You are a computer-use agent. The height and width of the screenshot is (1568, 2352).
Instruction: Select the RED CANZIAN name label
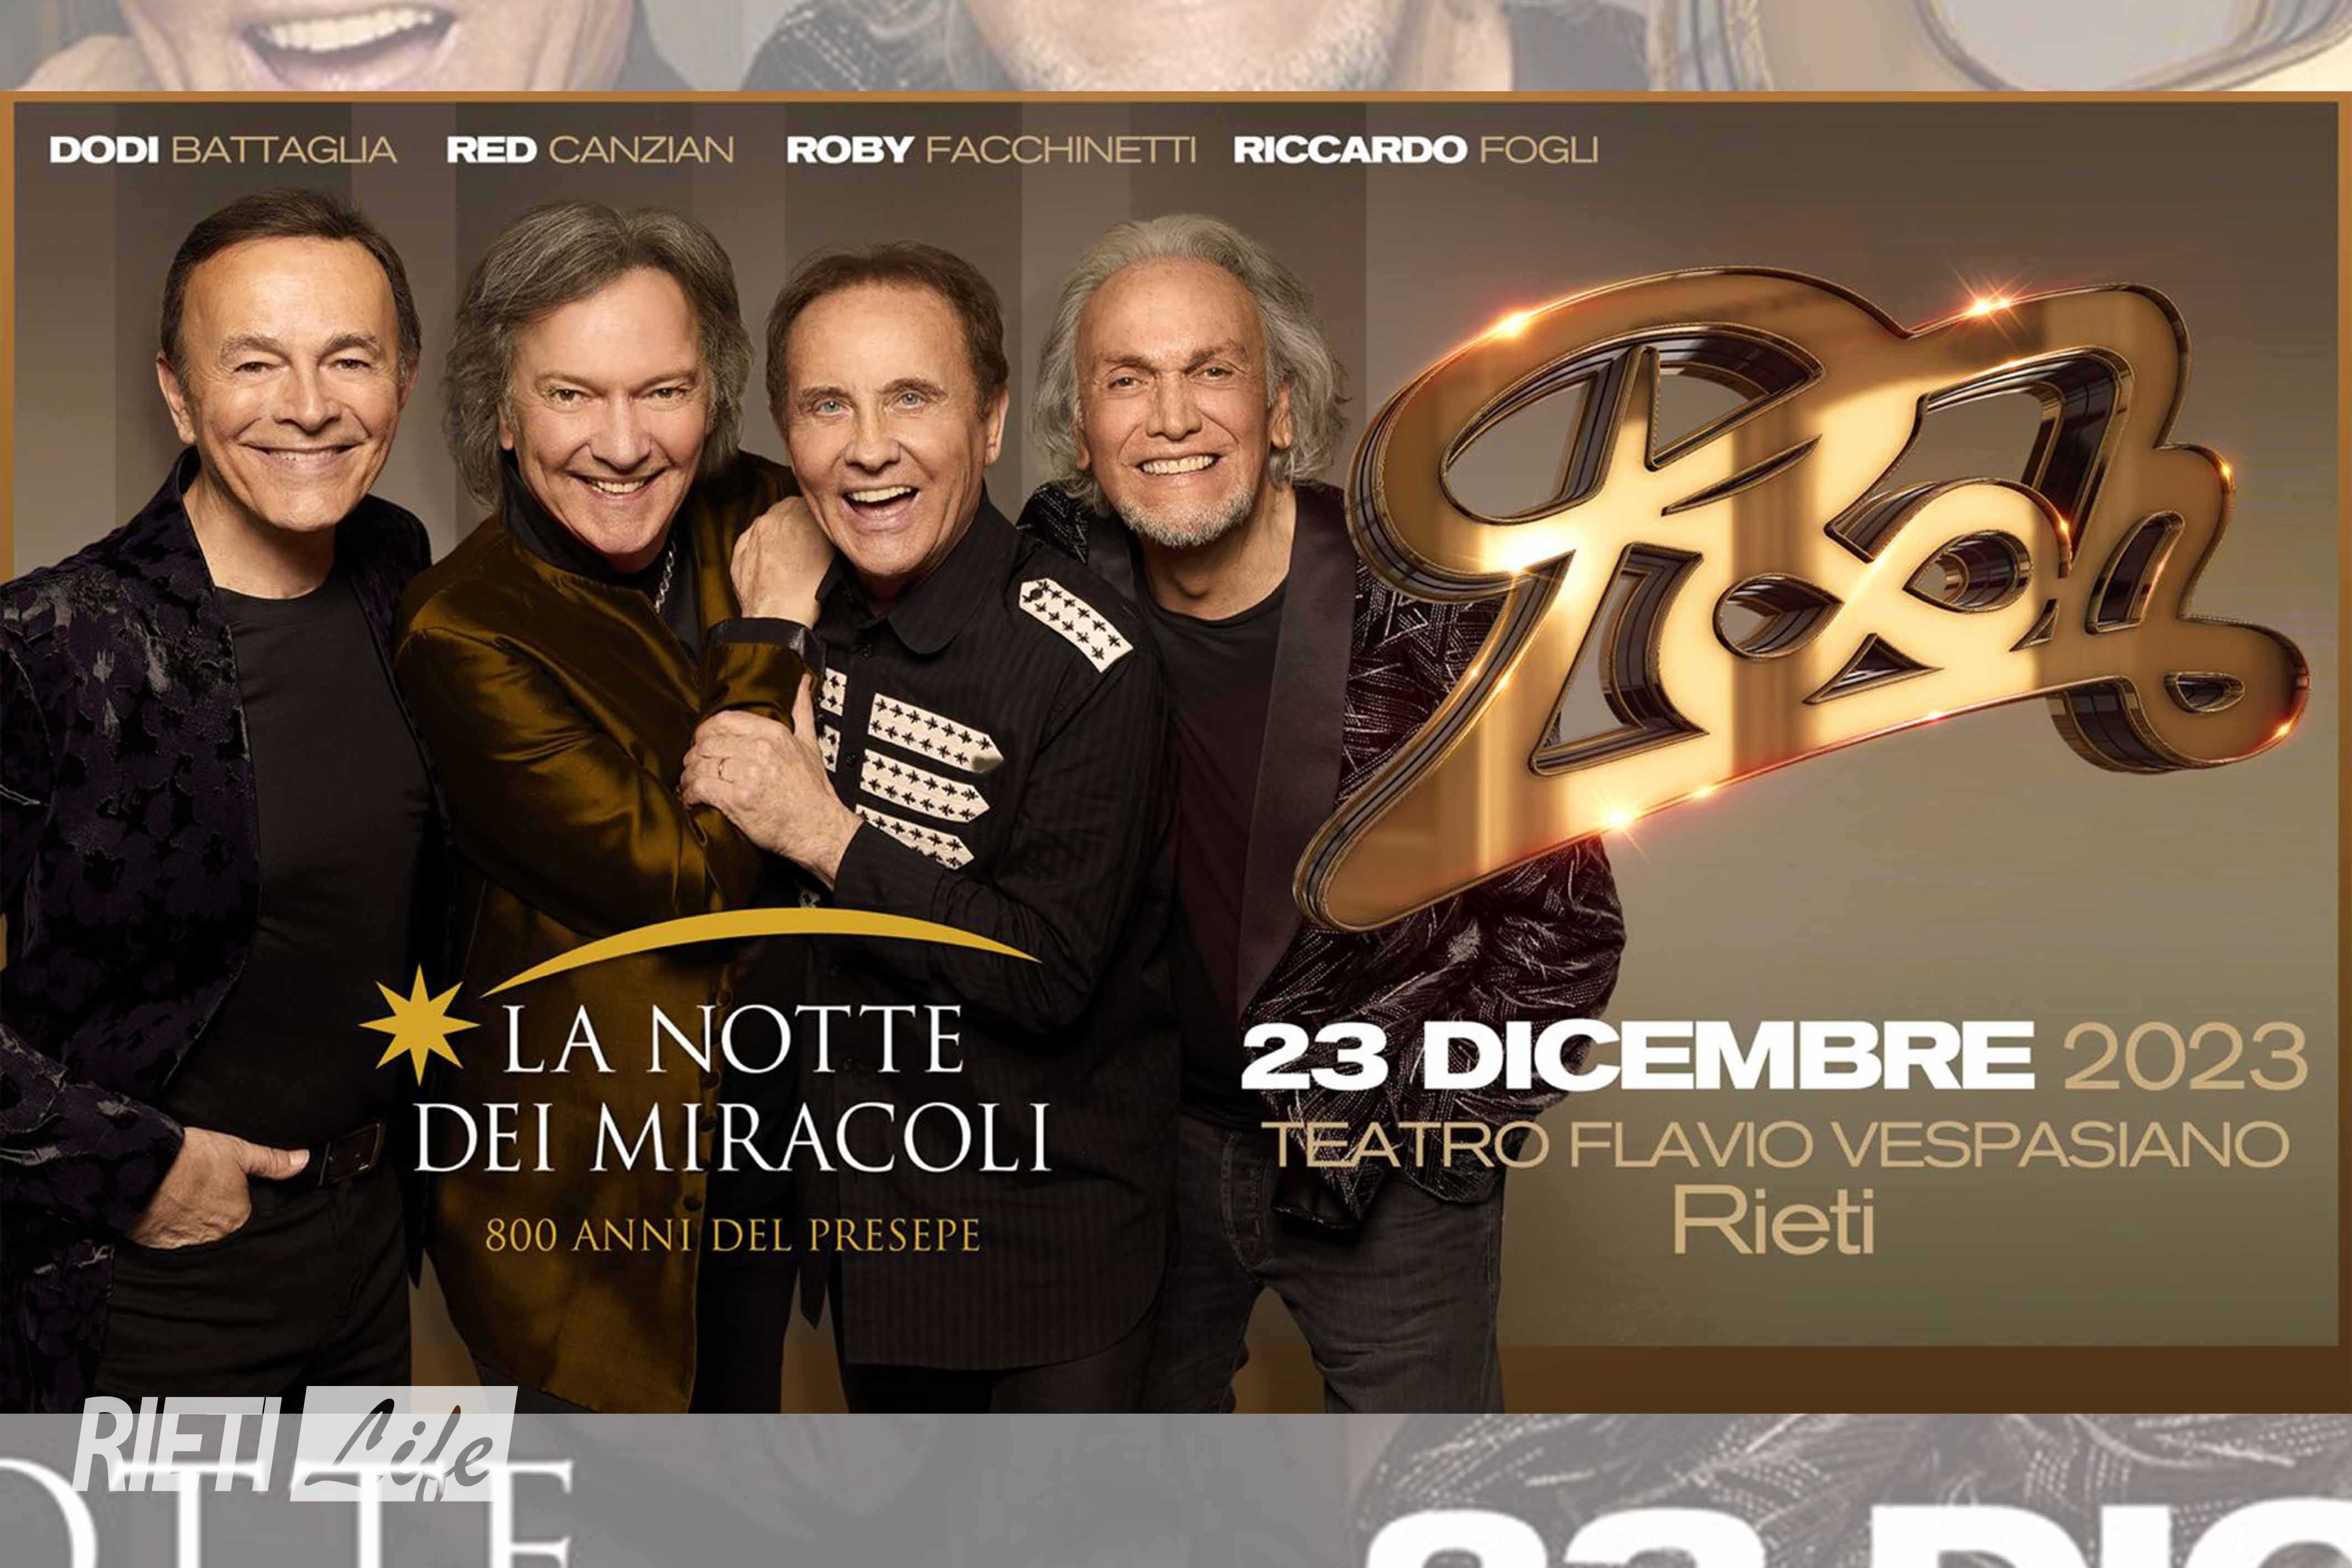pyautogui.click(x=590, y=150)
